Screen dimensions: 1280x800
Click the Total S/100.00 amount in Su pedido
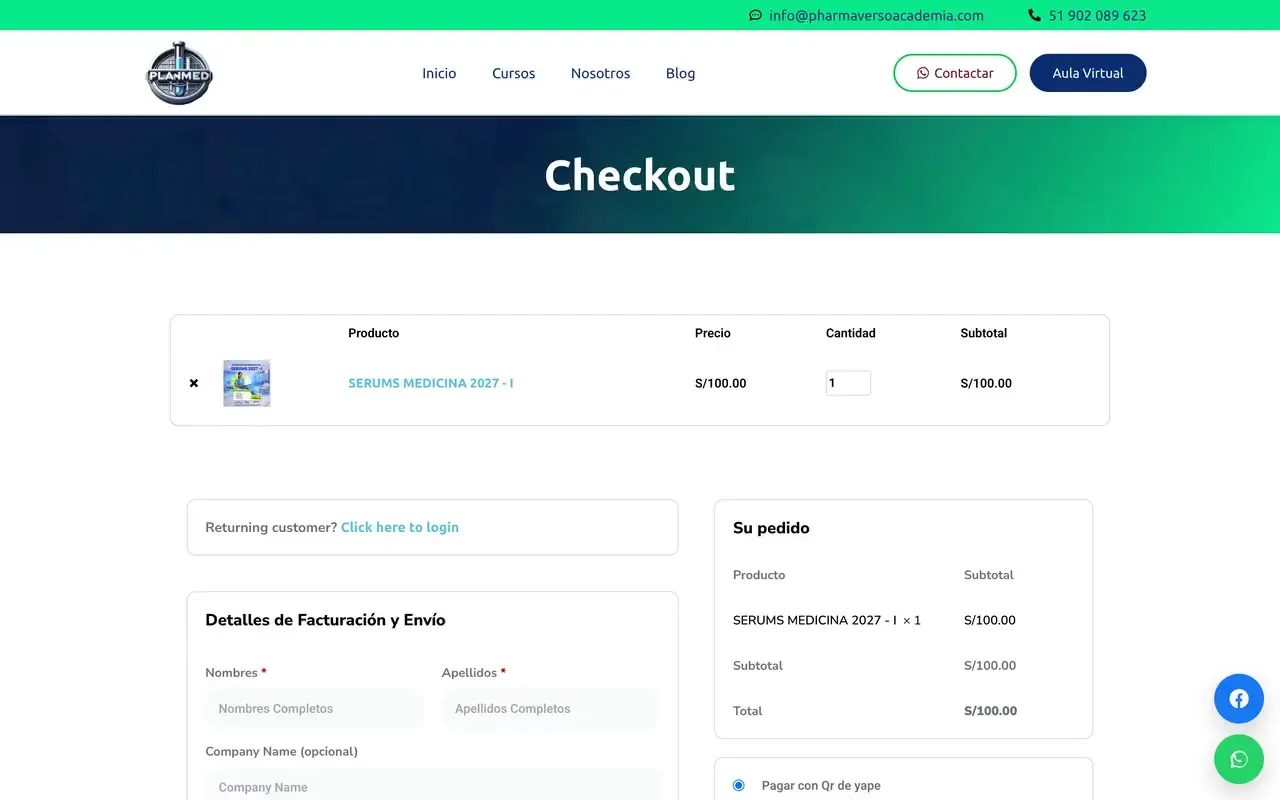click(990, 711)
